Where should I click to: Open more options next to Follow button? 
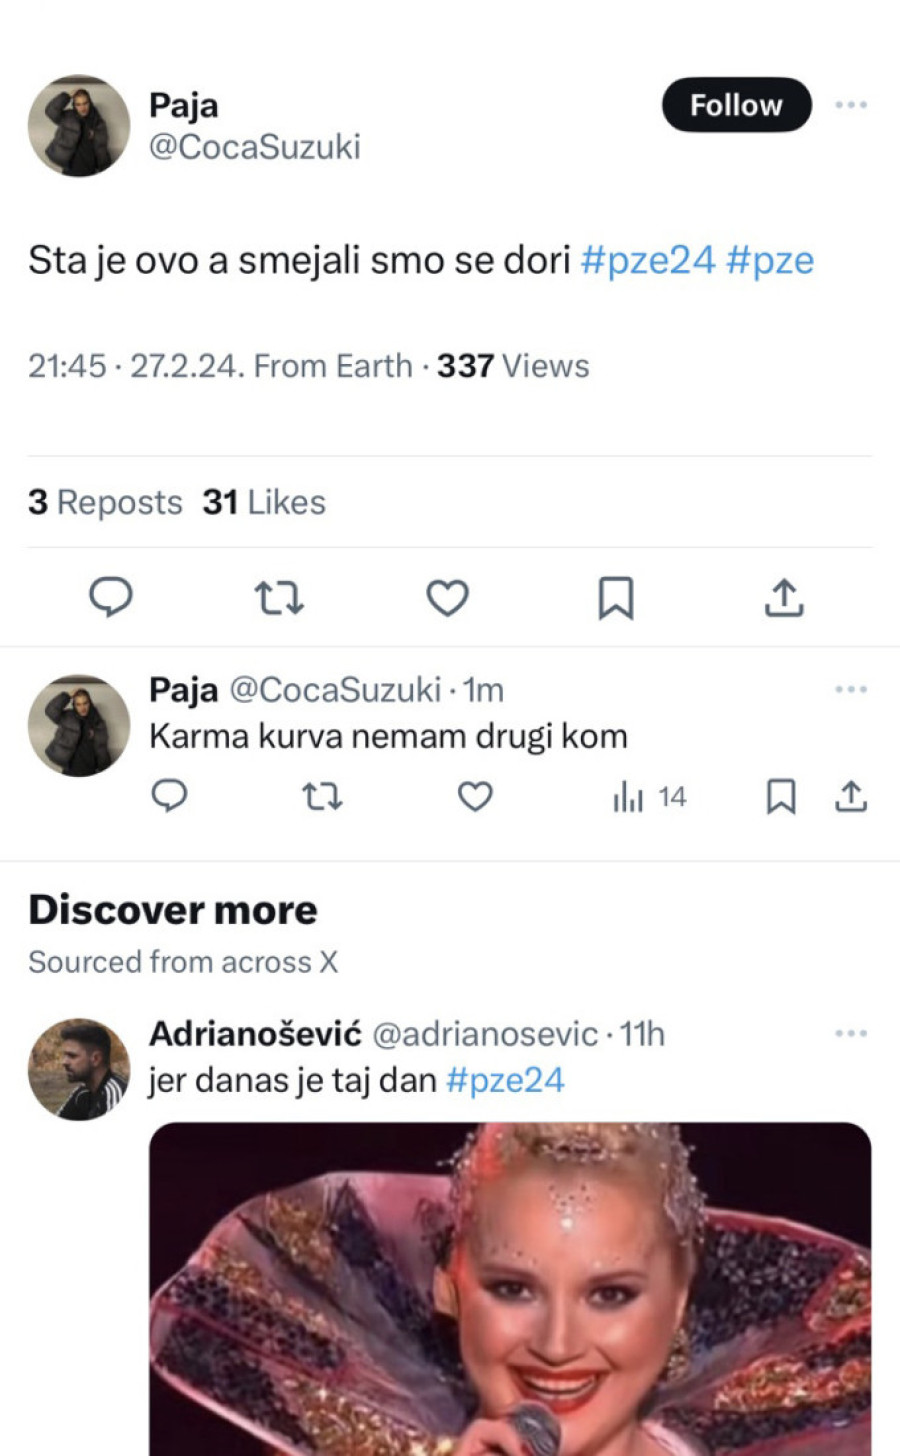[x=850, y=105]
